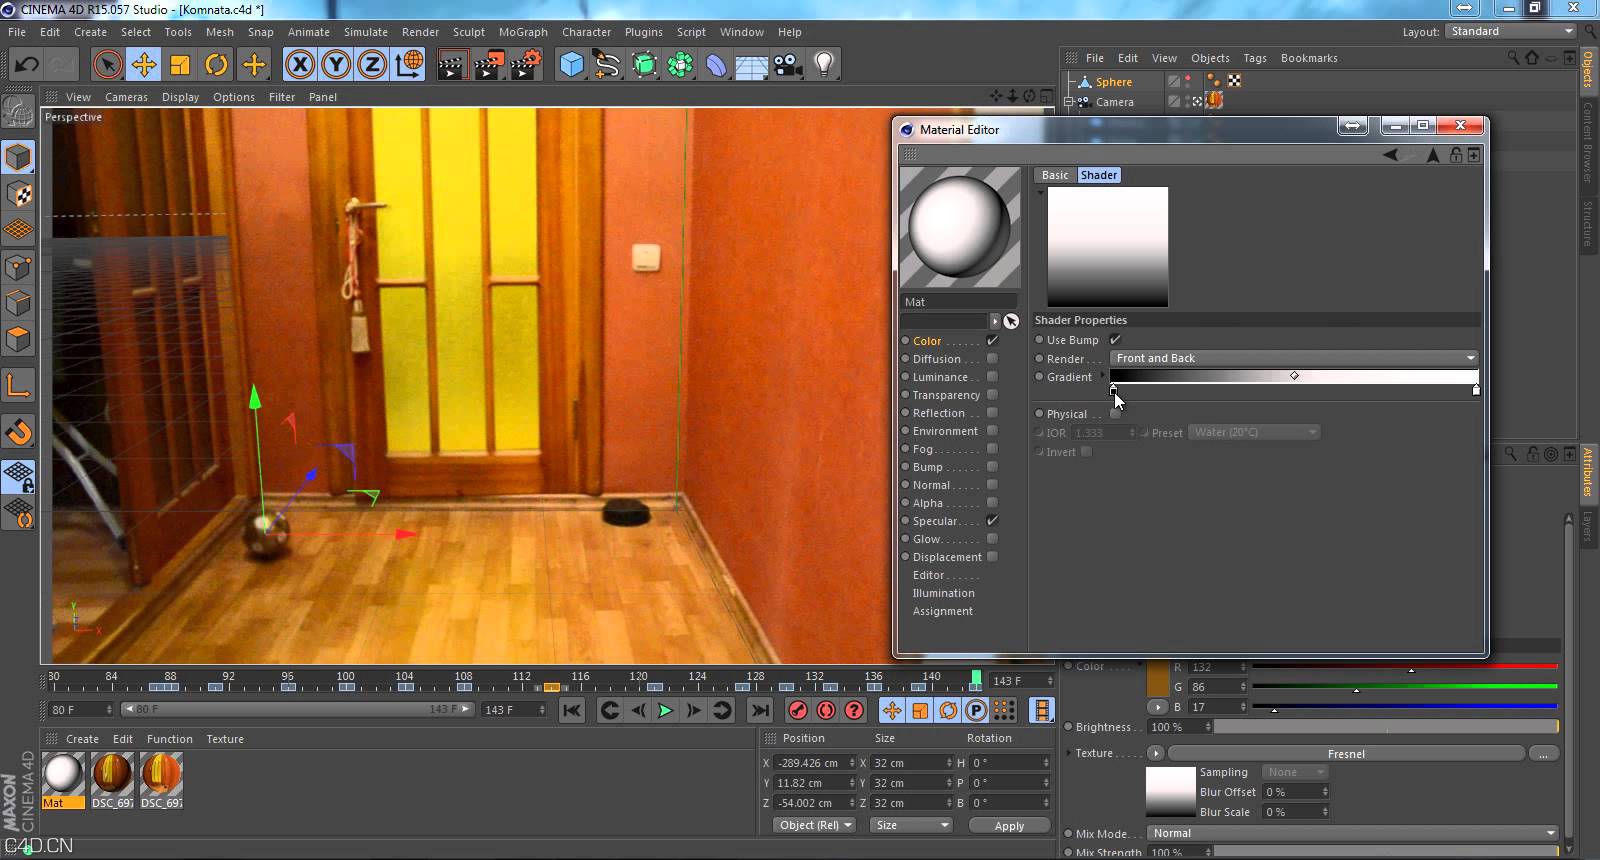Go to end of animation
The width and height of the screenshot is (1600, 860).
point(760,710)
